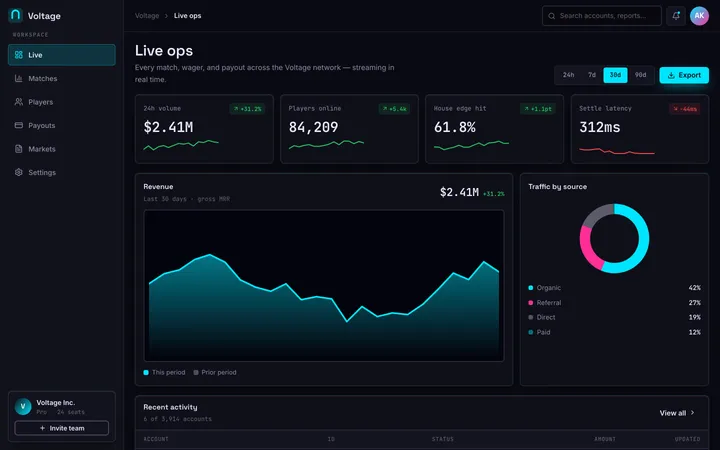Sort by UPDATED column header
Viewport: 720px width, 450px height.
687,439
